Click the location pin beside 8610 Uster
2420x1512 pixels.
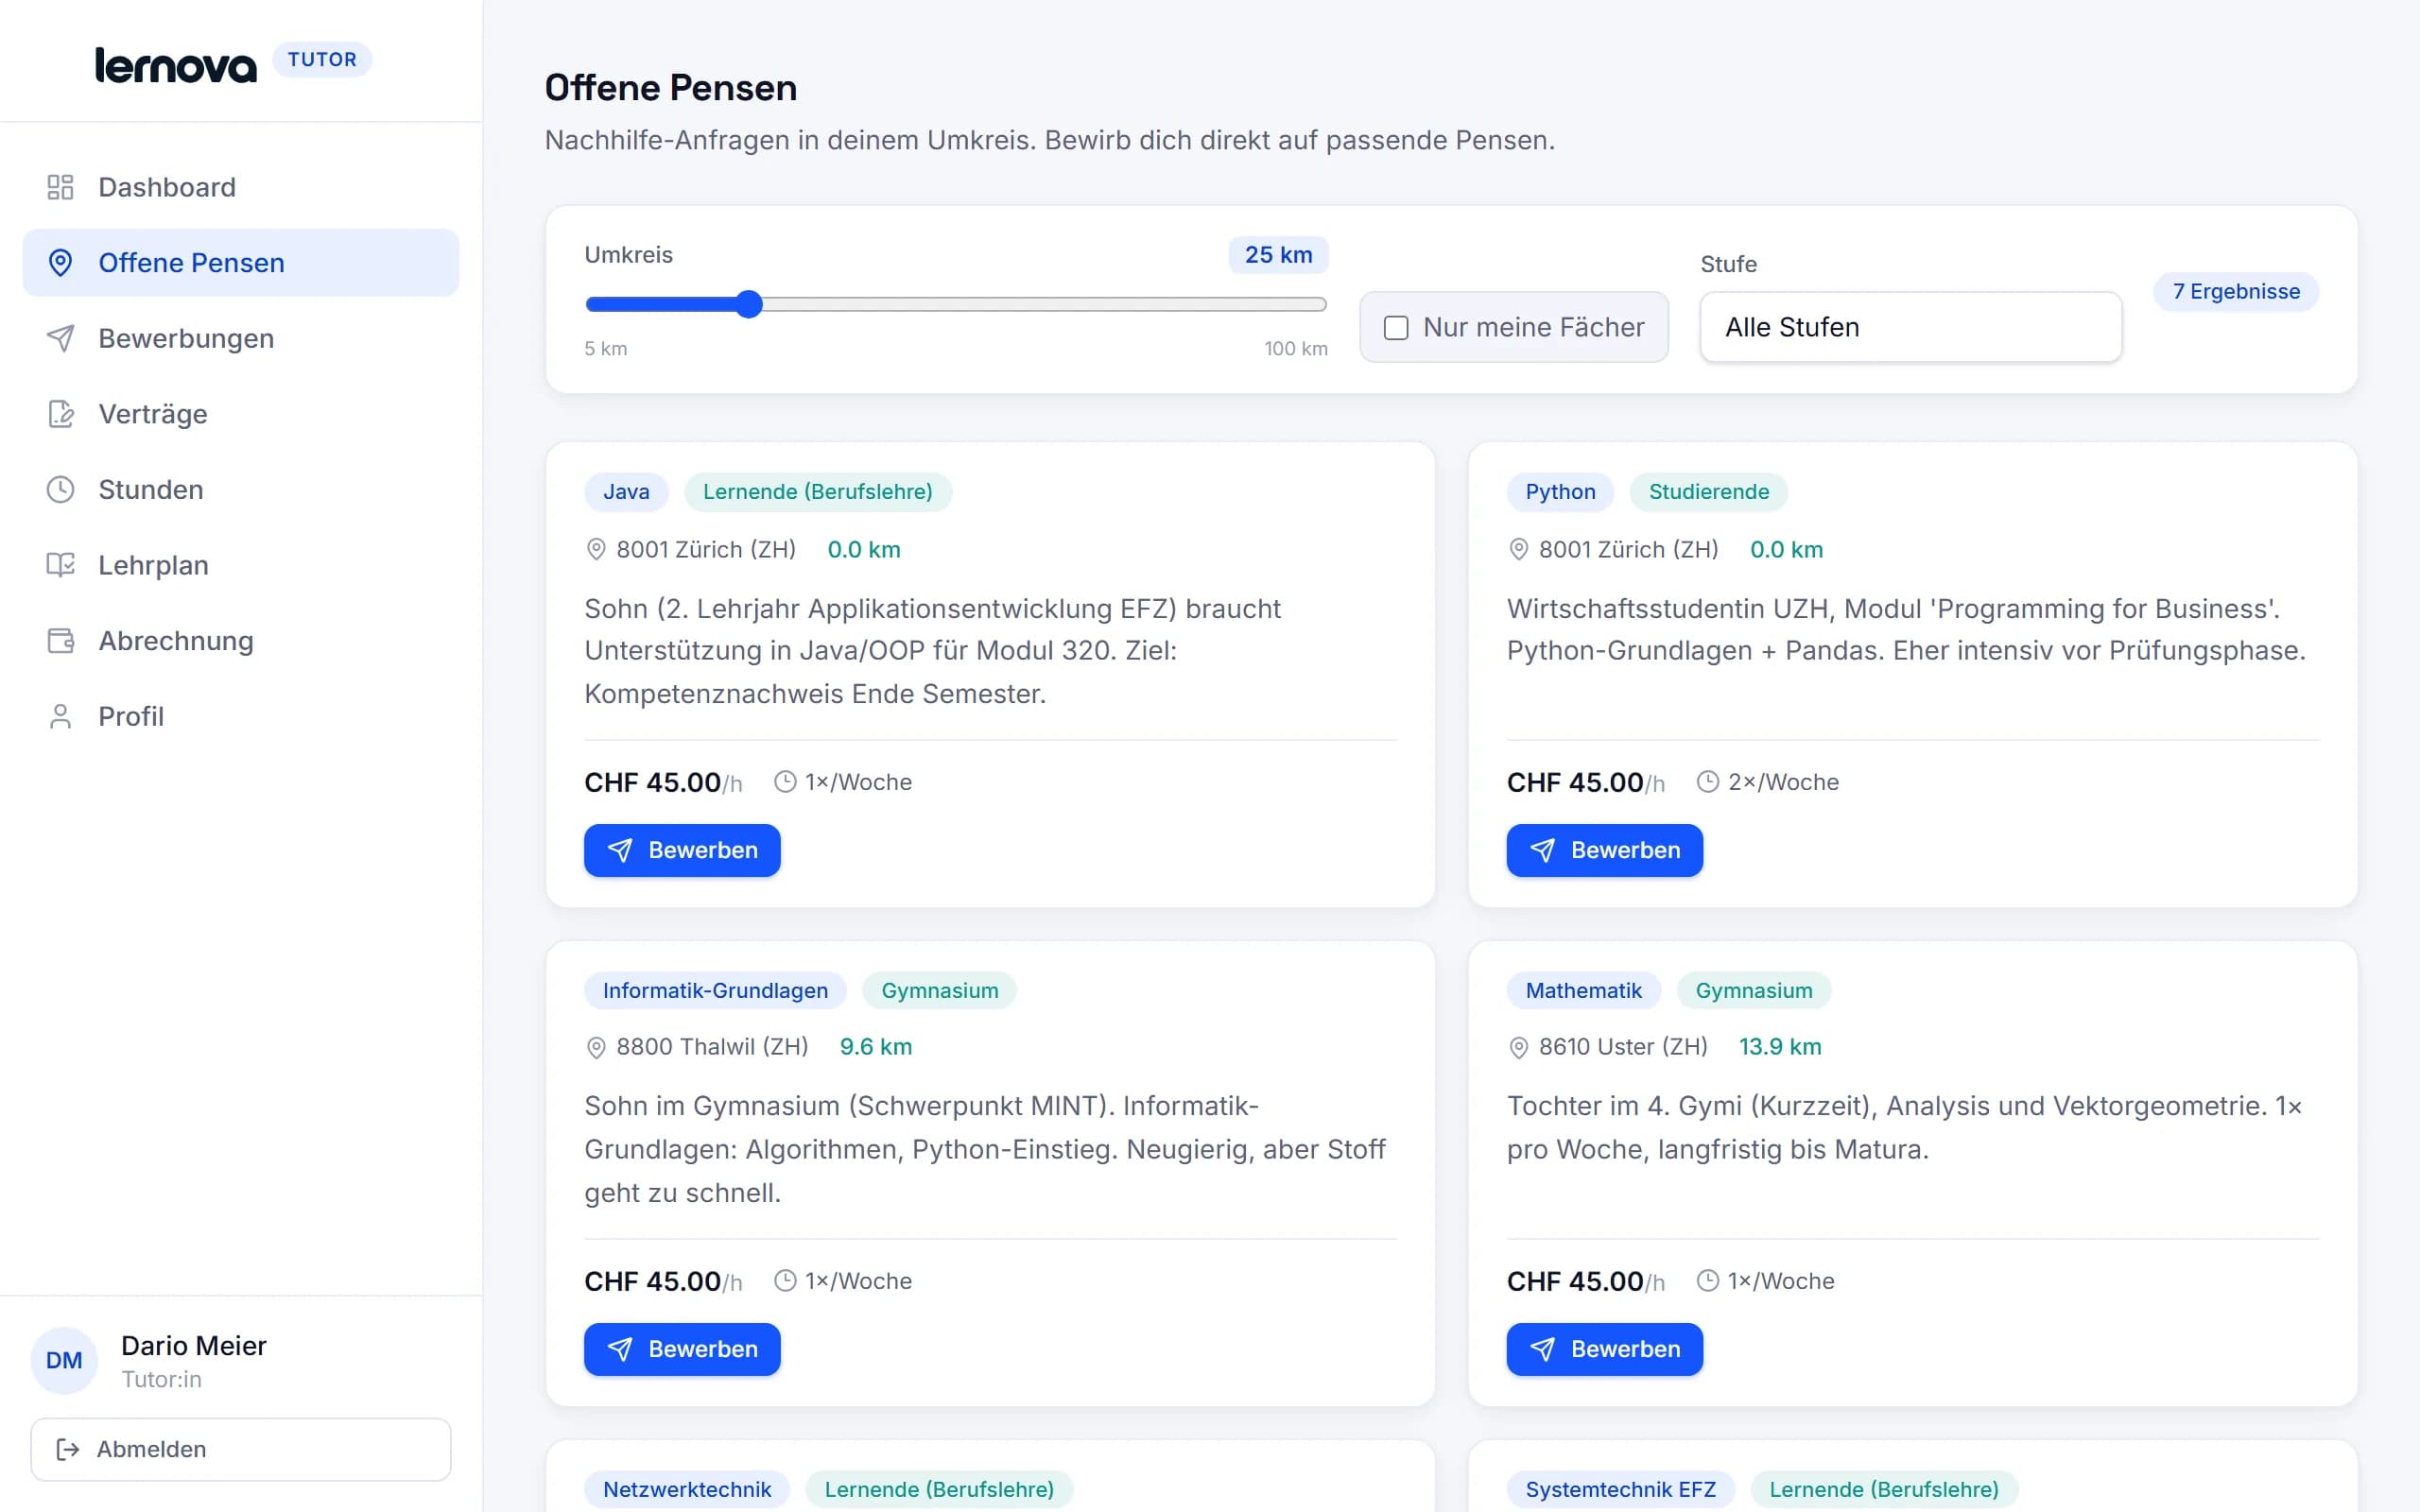[x=1518, y=1047]
